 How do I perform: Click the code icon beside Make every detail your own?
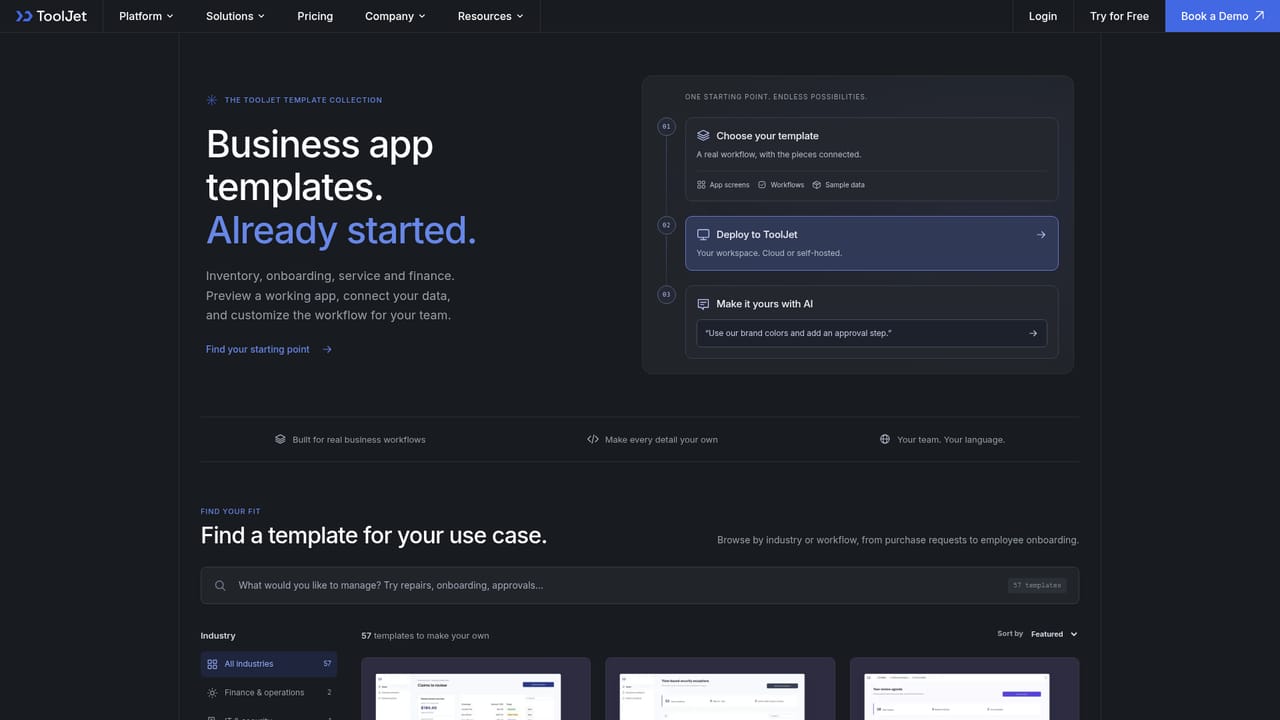click(x=593, y=439)
